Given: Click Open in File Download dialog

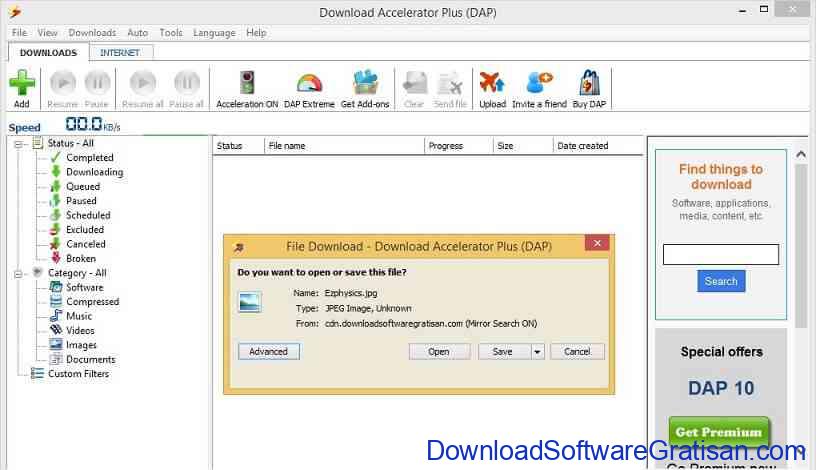Looking at the screenshot, I should (x=439, y=352).
